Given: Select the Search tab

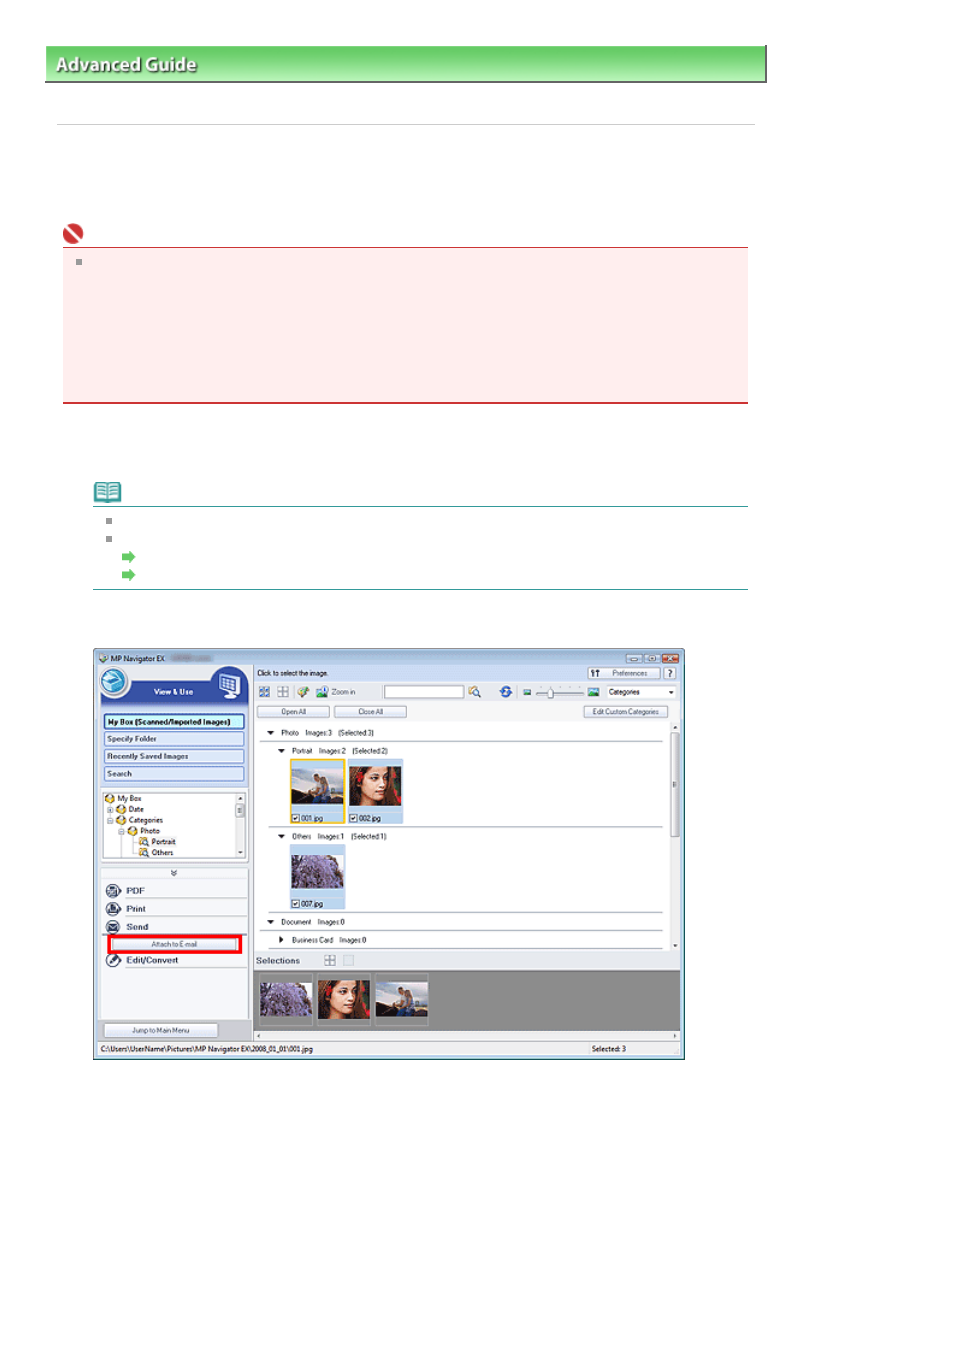Looking at the screenshot, I should (174, 774).
